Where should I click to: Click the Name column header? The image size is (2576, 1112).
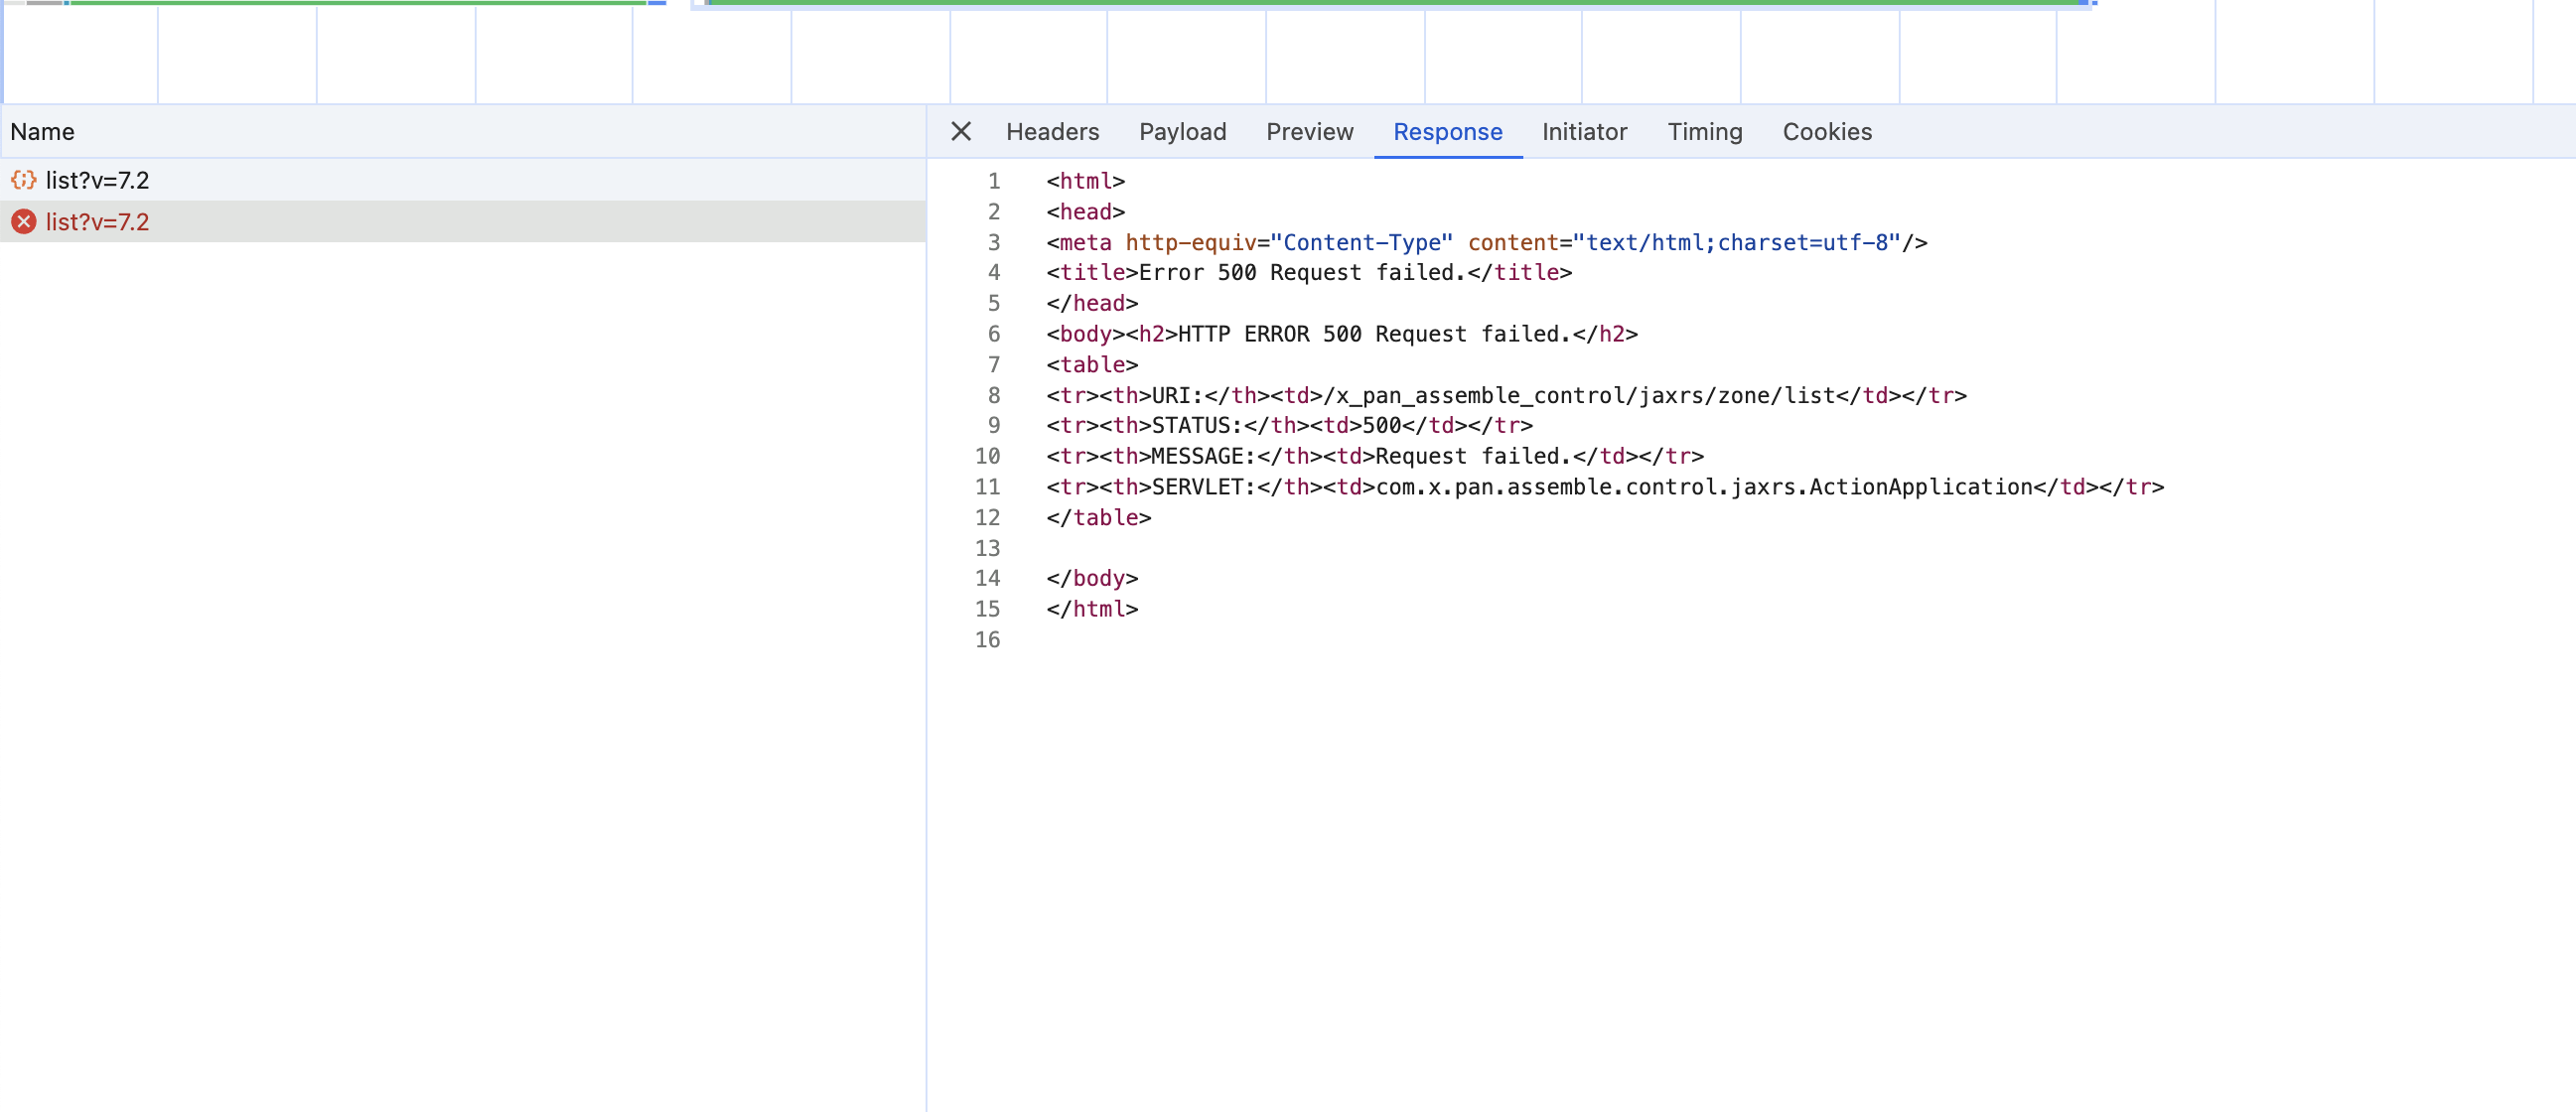pyautogui.click(x=42, y=132)
